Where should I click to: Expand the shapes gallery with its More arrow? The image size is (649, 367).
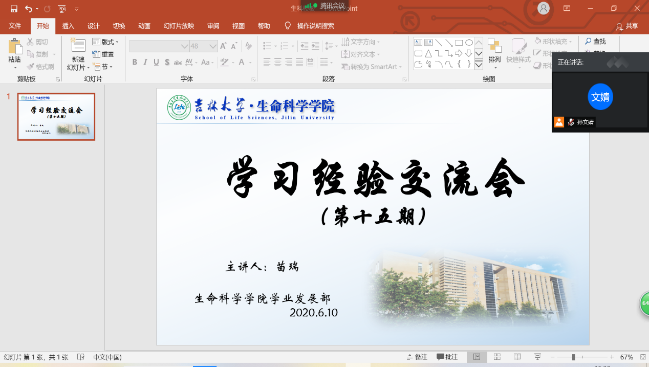[478, 65]
